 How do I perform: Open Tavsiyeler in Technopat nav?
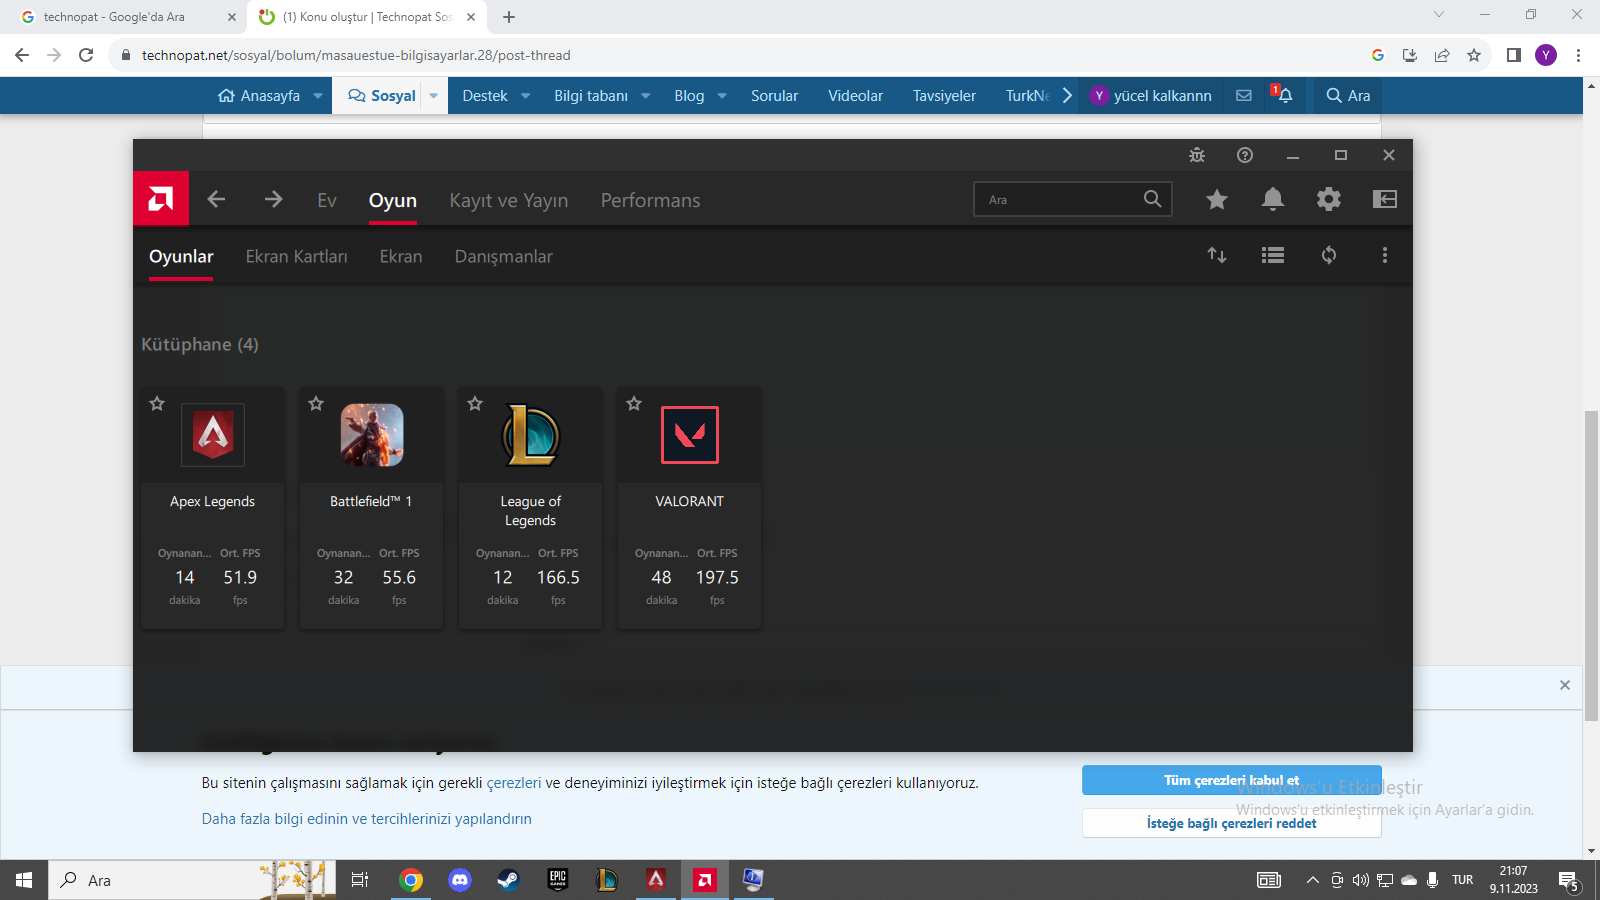[944, 96]
